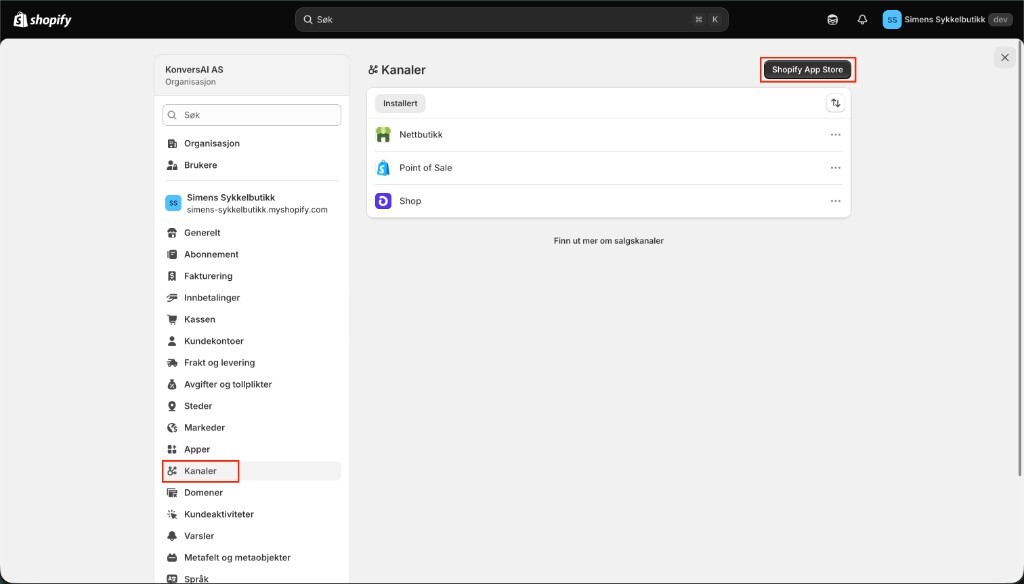The width and height of the screenshot is (1024, 584).
Task: Select Kanaler in the sidebar
Action: 251,471
